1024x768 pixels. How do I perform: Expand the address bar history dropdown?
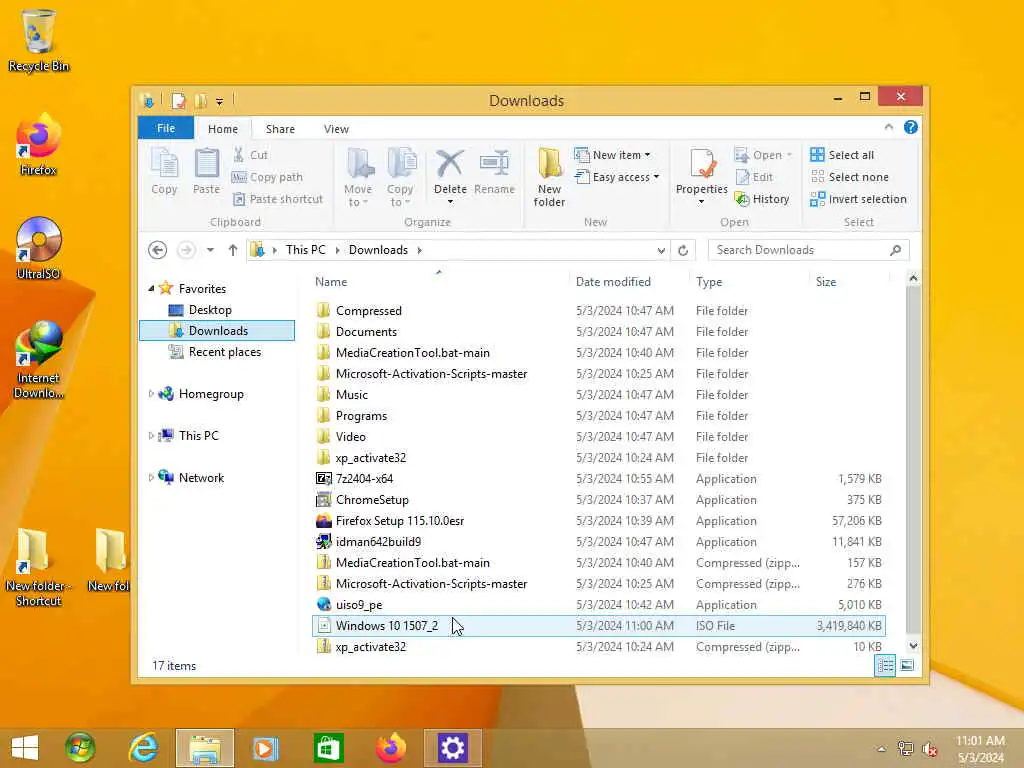pyautogui.click(x=661, y=250)
